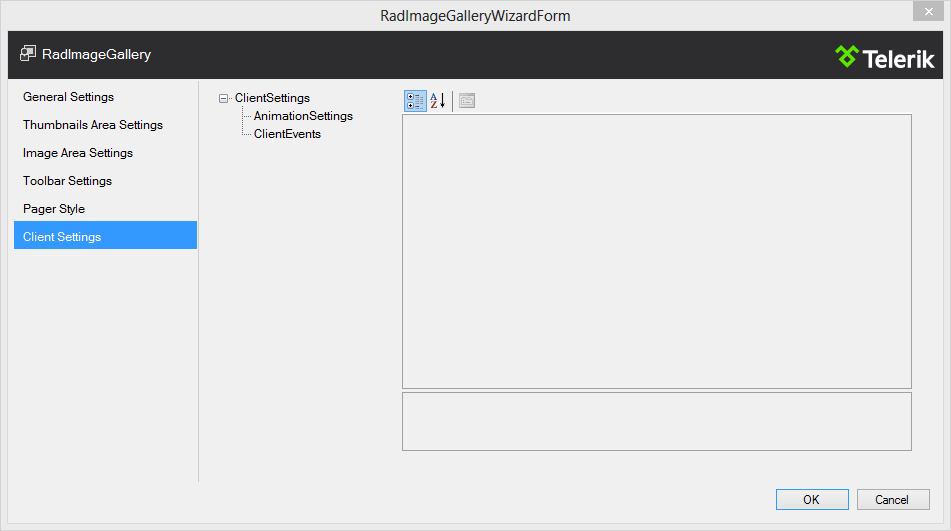This screenshot has width=951, height=531.
Task: Click the property description pane below the grid
Action: tap(656, 421)
